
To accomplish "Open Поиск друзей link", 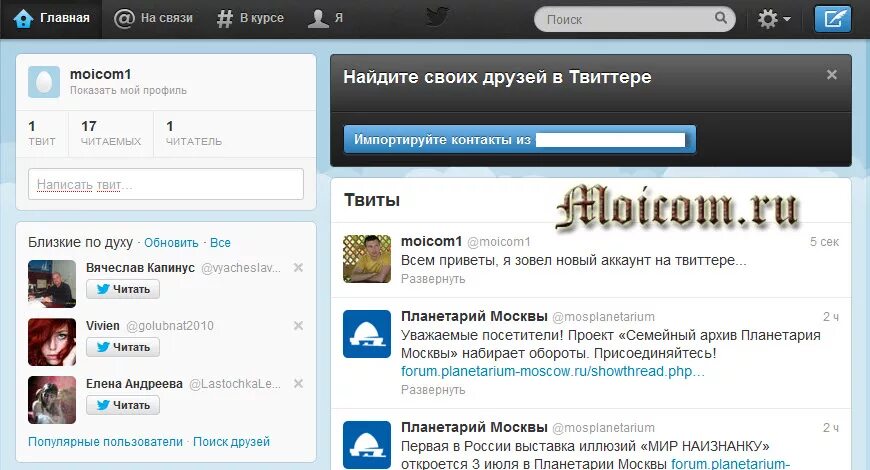I will (x=231, y=442).
